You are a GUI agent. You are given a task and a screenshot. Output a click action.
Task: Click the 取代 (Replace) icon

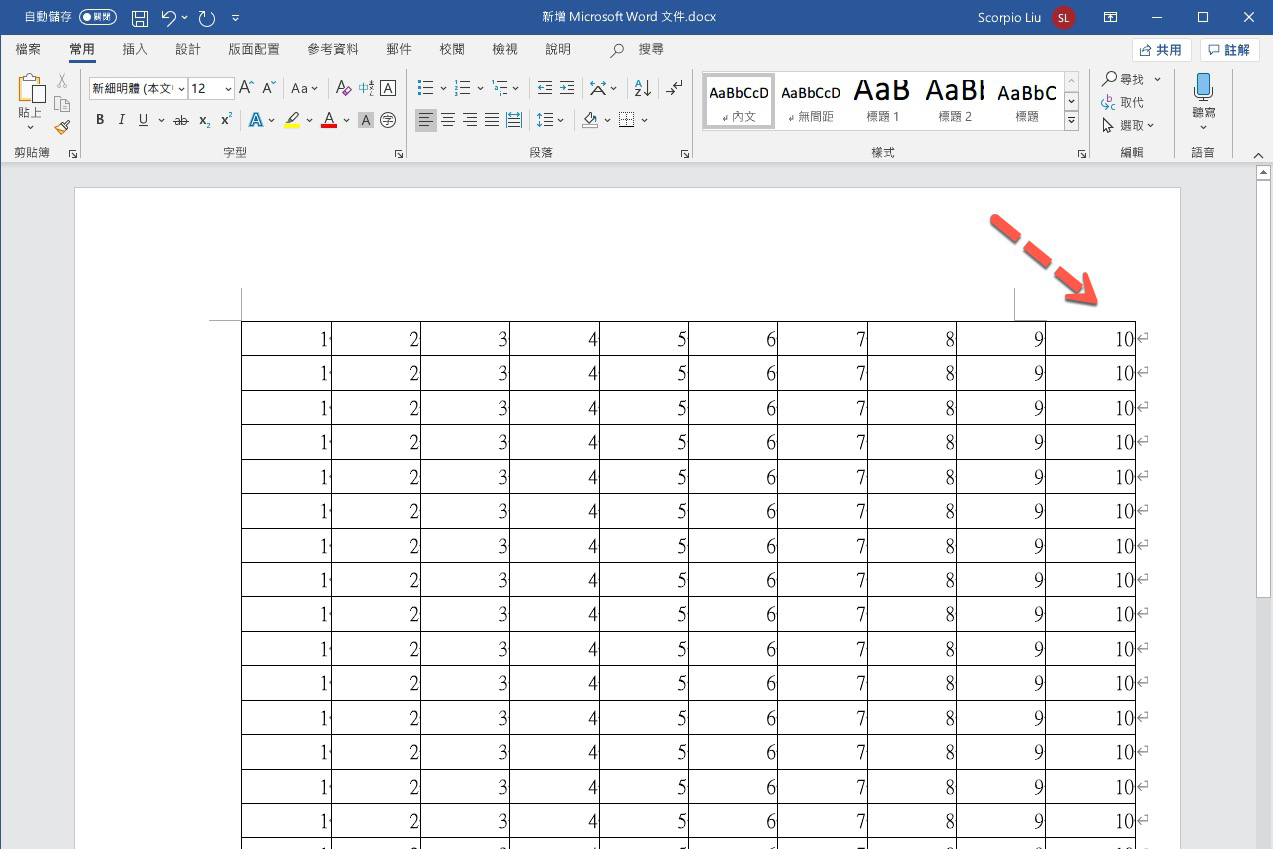click(x=1126, y=101)
